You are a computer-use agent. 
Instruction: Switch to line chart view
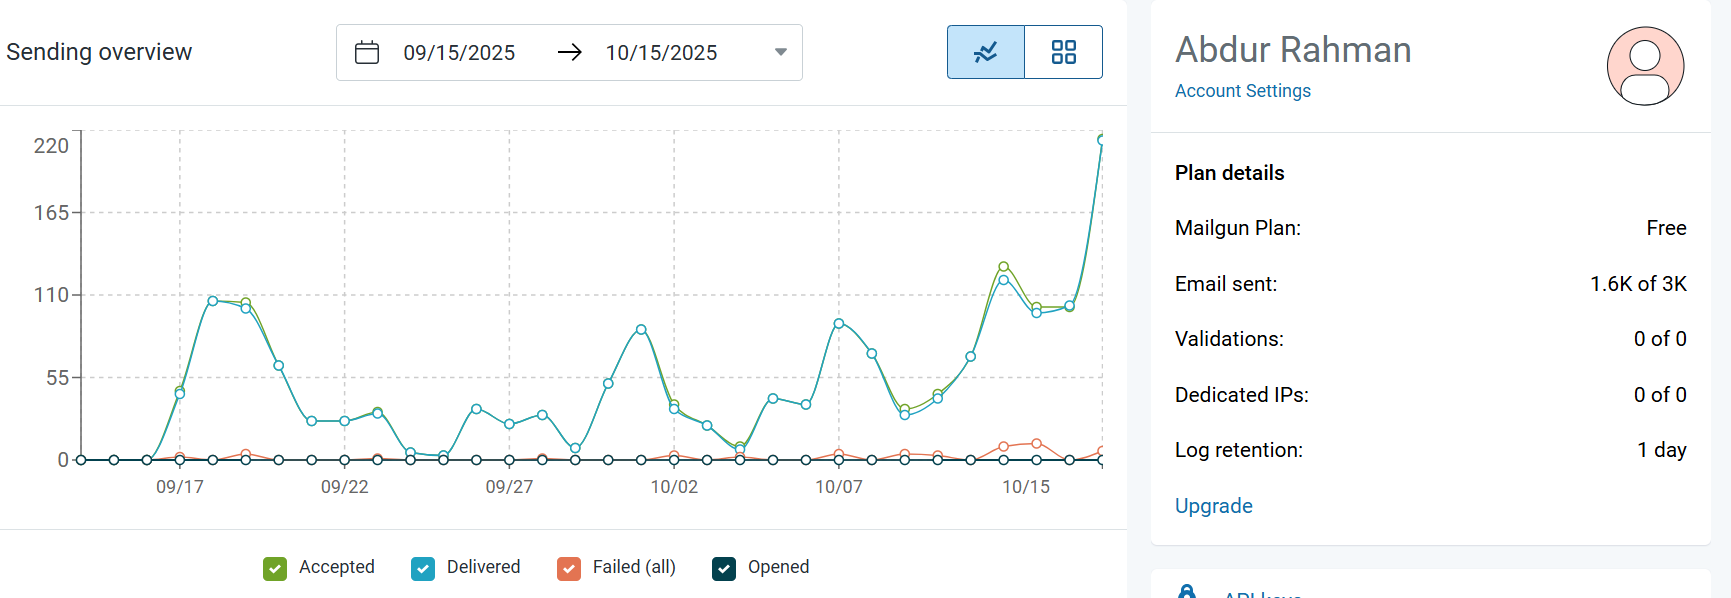point(985,52)
